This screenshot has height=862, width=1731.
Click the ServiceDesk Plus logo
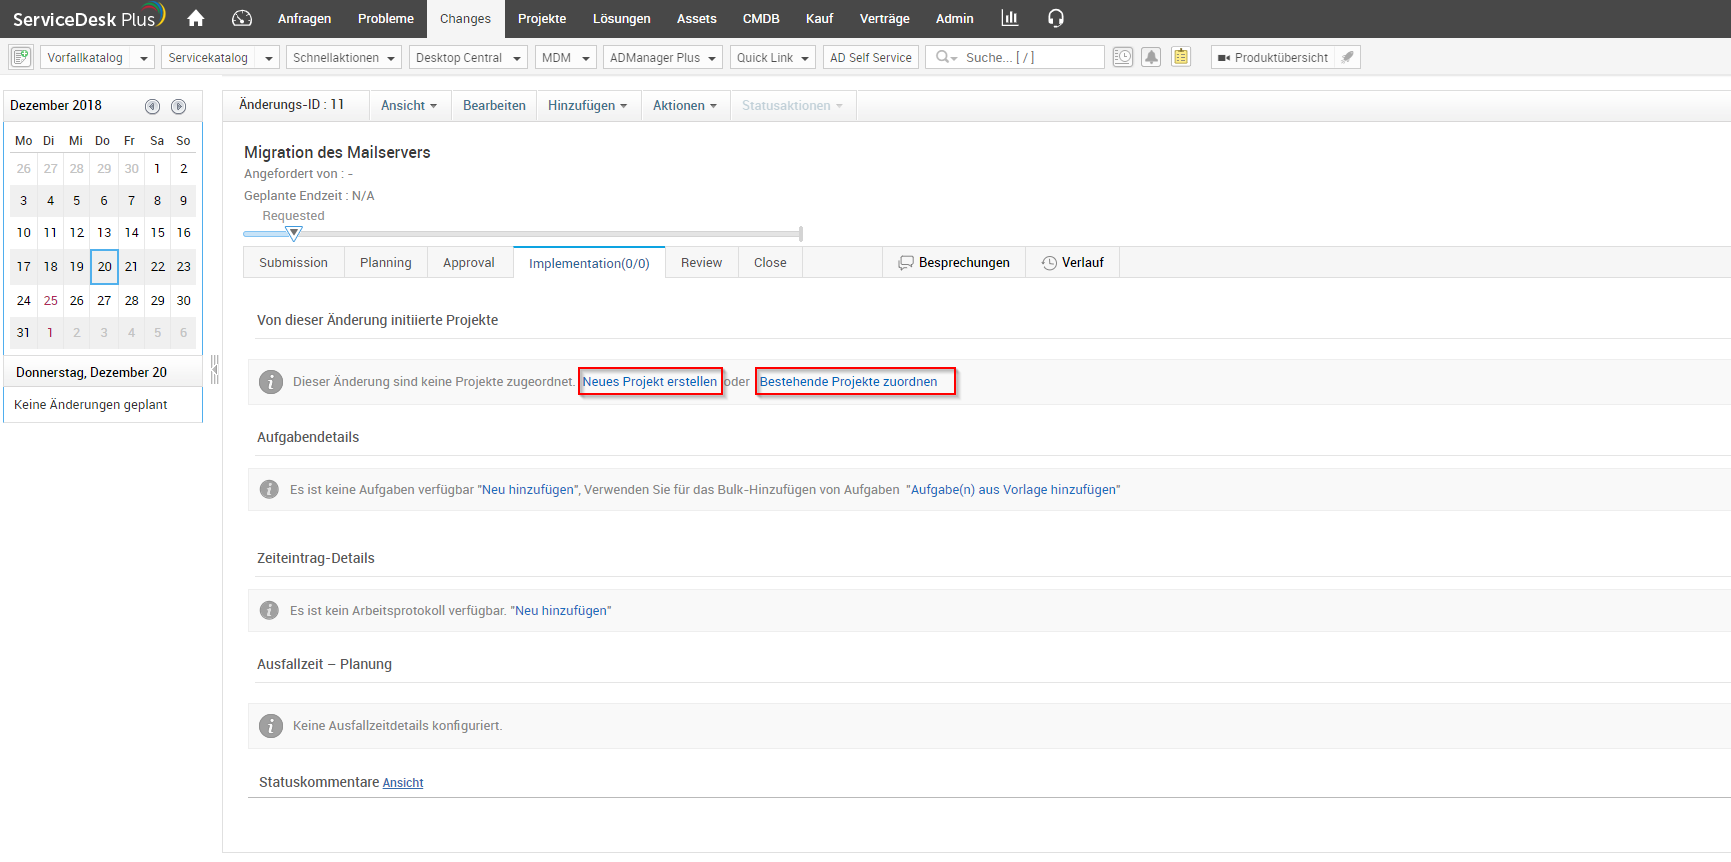click(88, 17)
